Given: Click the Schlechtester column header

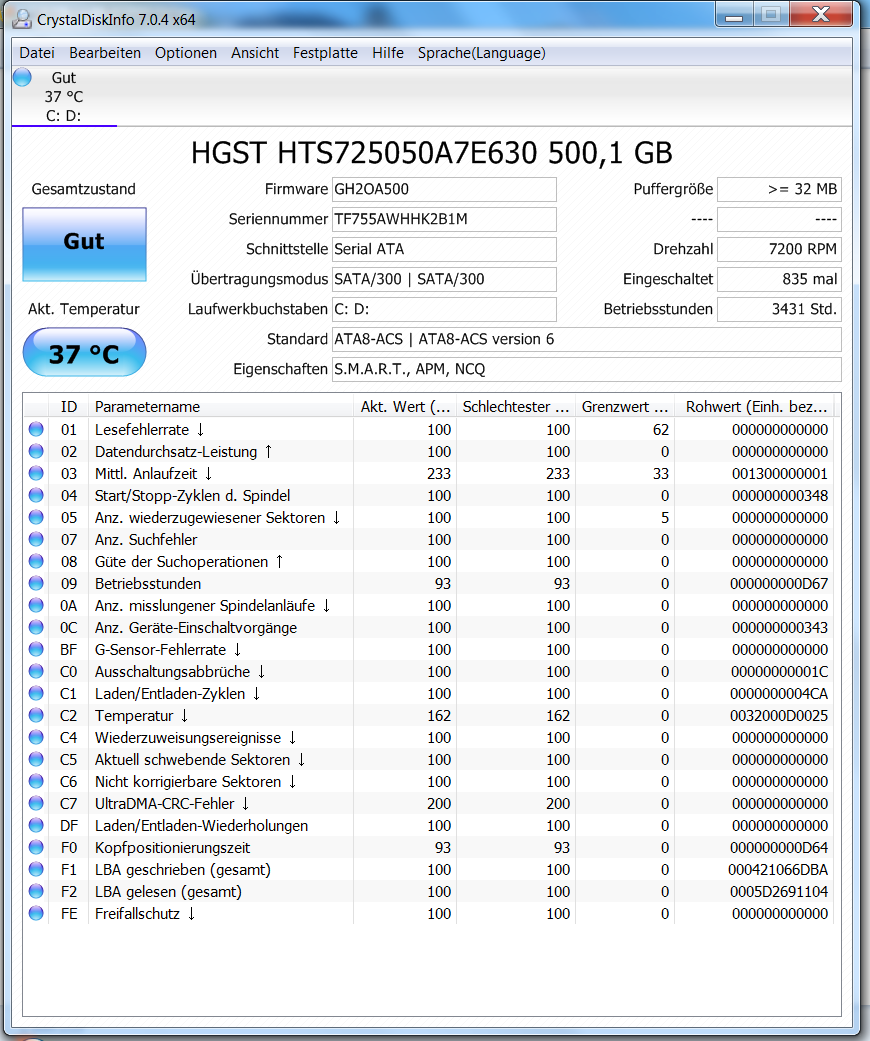Looking at the screenshot, I should click(x=515, y=406).
